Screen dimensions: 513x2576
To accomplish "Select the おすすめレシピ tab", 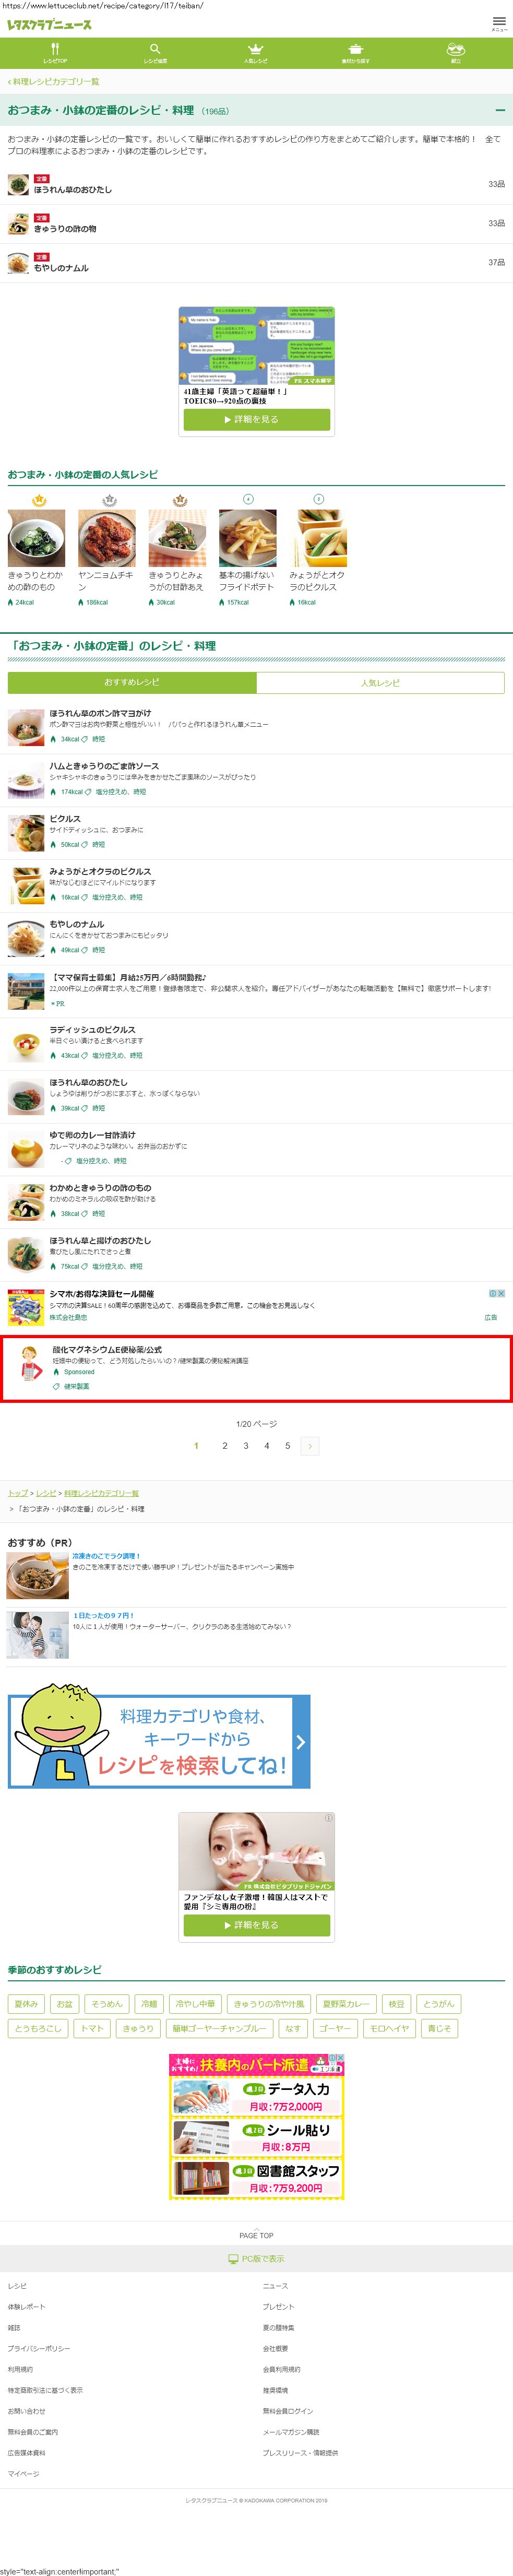I will click(132, 682).
